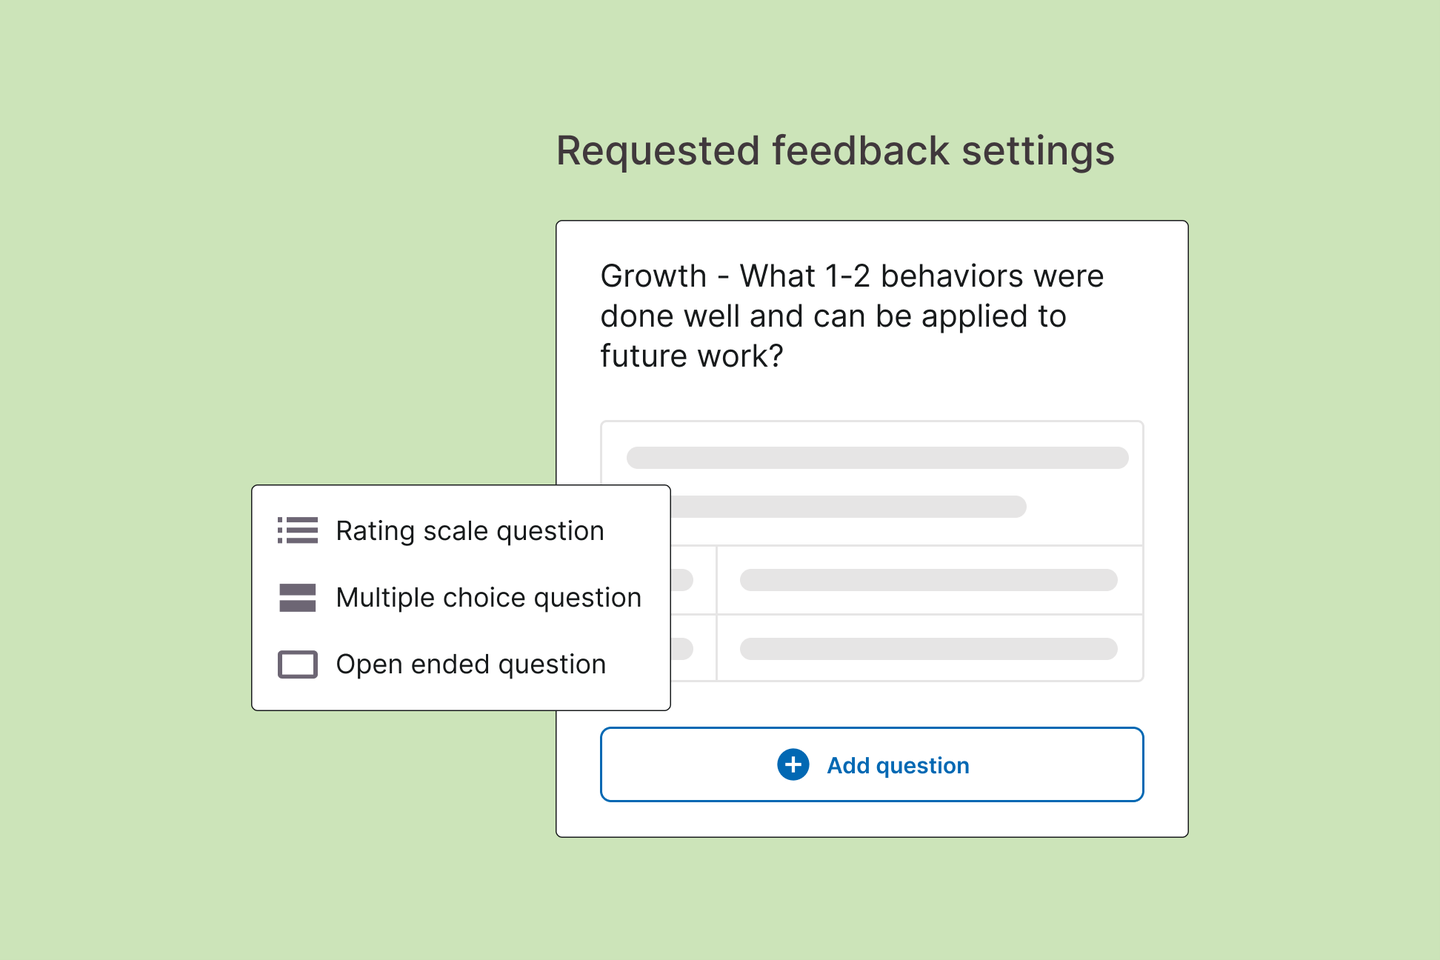
Task: Click the first table row left cell
Action: click(x=693, y=580)
